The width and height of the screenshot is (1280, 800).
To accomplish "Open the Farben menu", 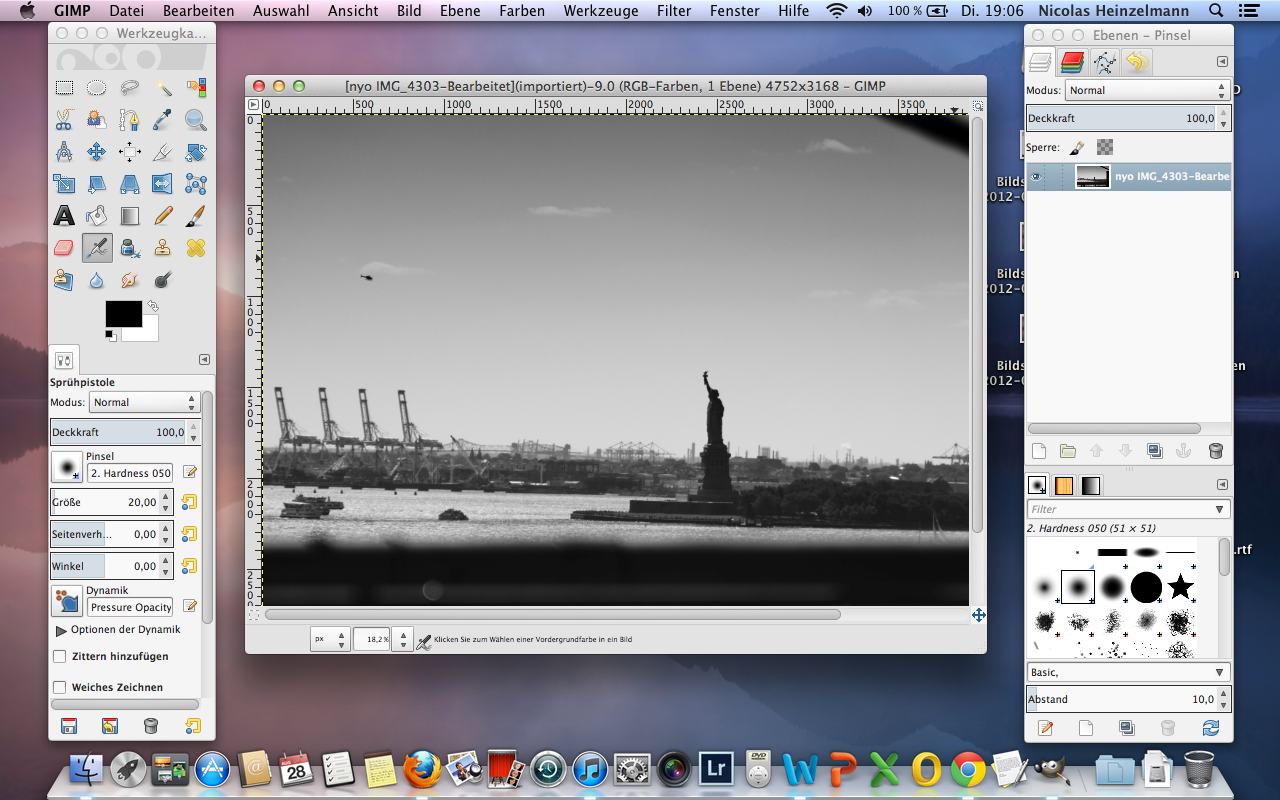I will pyautogui.click(x=522, y=11).
